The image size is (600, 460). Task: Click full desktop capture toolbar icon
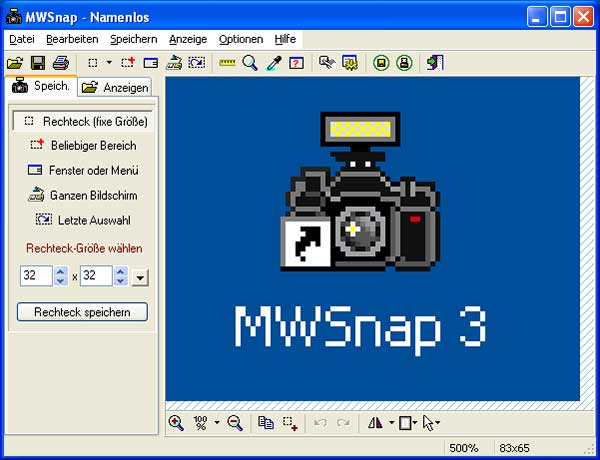(x=174, y=63)
